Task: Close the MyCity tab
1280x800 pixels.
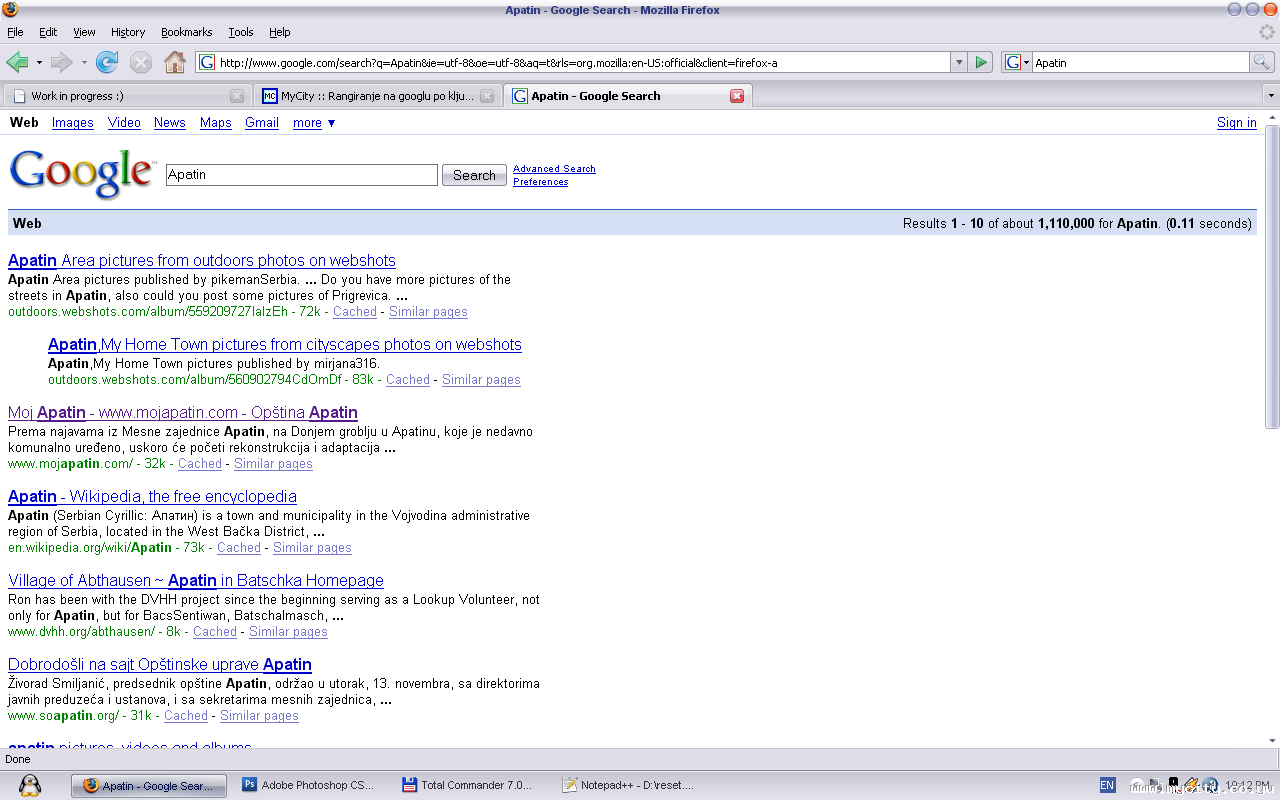Action: point(487,96)
